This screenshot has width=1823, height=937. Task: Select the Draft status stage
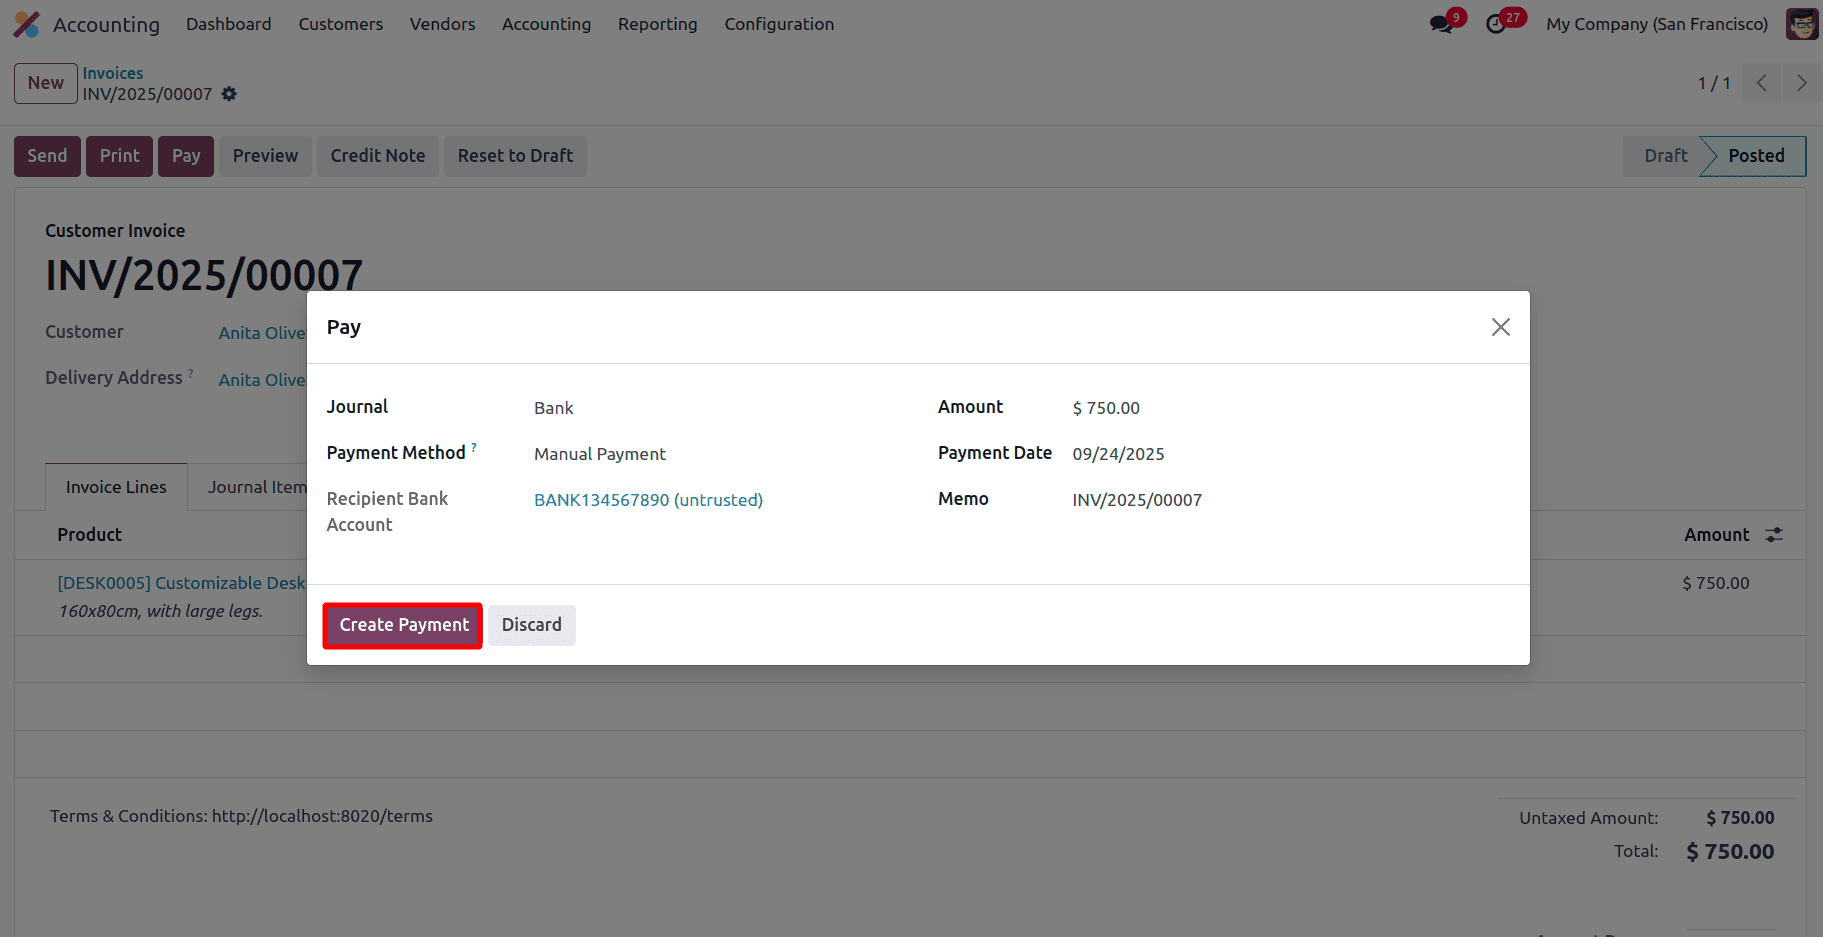tap(1665, 156)
